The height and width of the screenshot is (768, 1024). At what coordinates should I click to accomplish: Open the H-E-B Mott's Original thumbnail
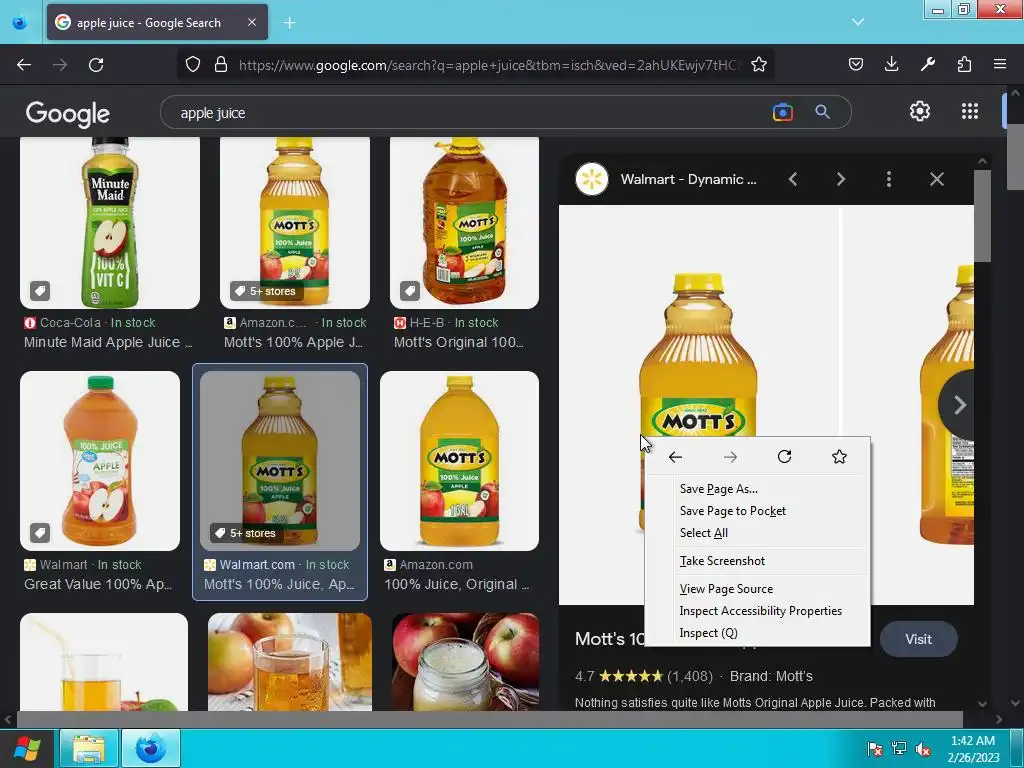[464, 223]
